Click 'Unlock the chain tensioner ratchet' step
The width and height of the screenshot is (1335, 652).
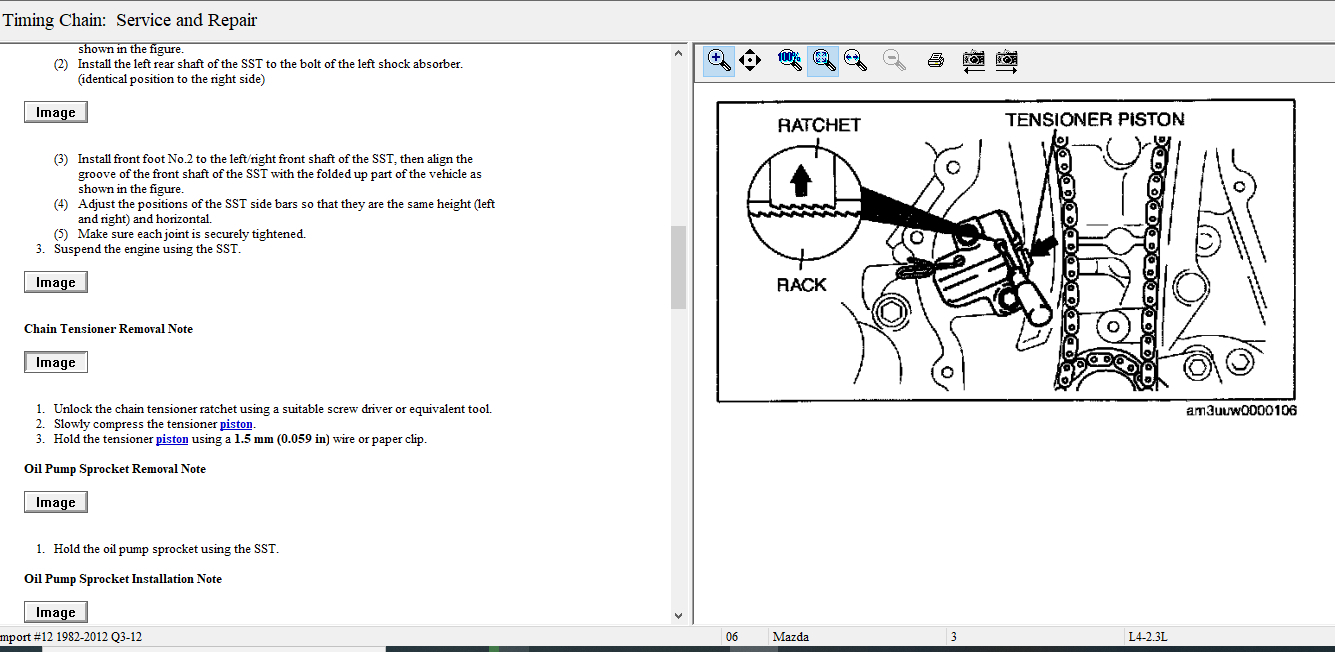click(273, 409)
